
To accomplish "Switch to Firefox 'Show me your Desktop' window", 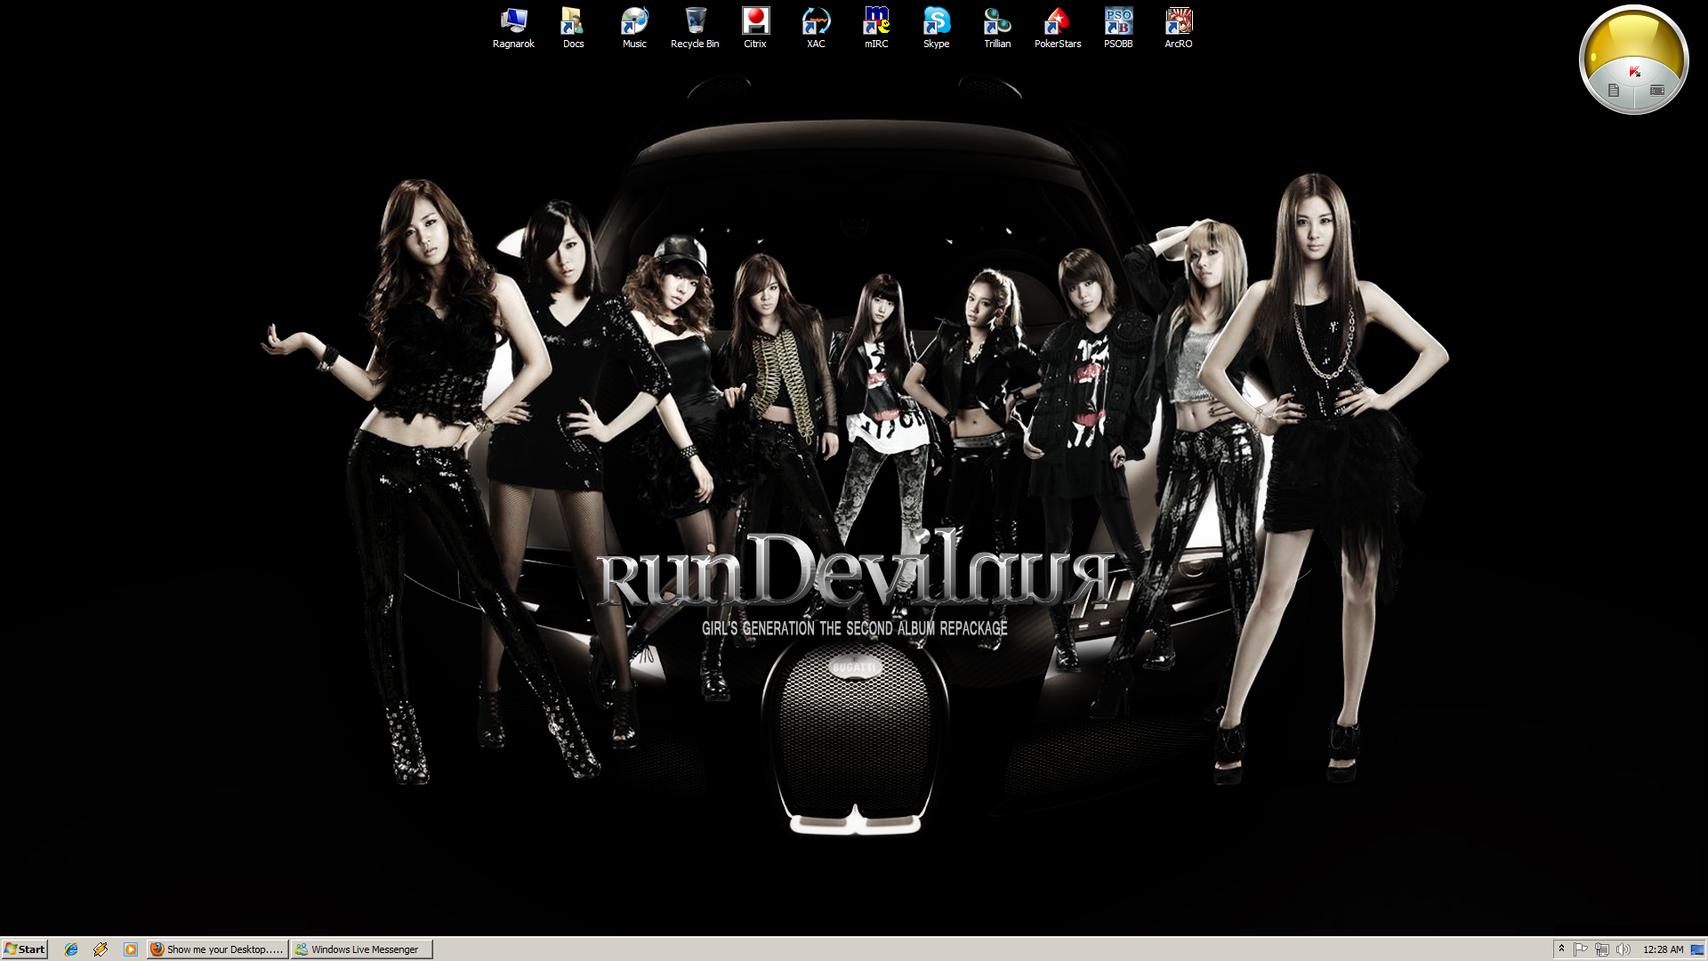I will [x=217, y=949].
